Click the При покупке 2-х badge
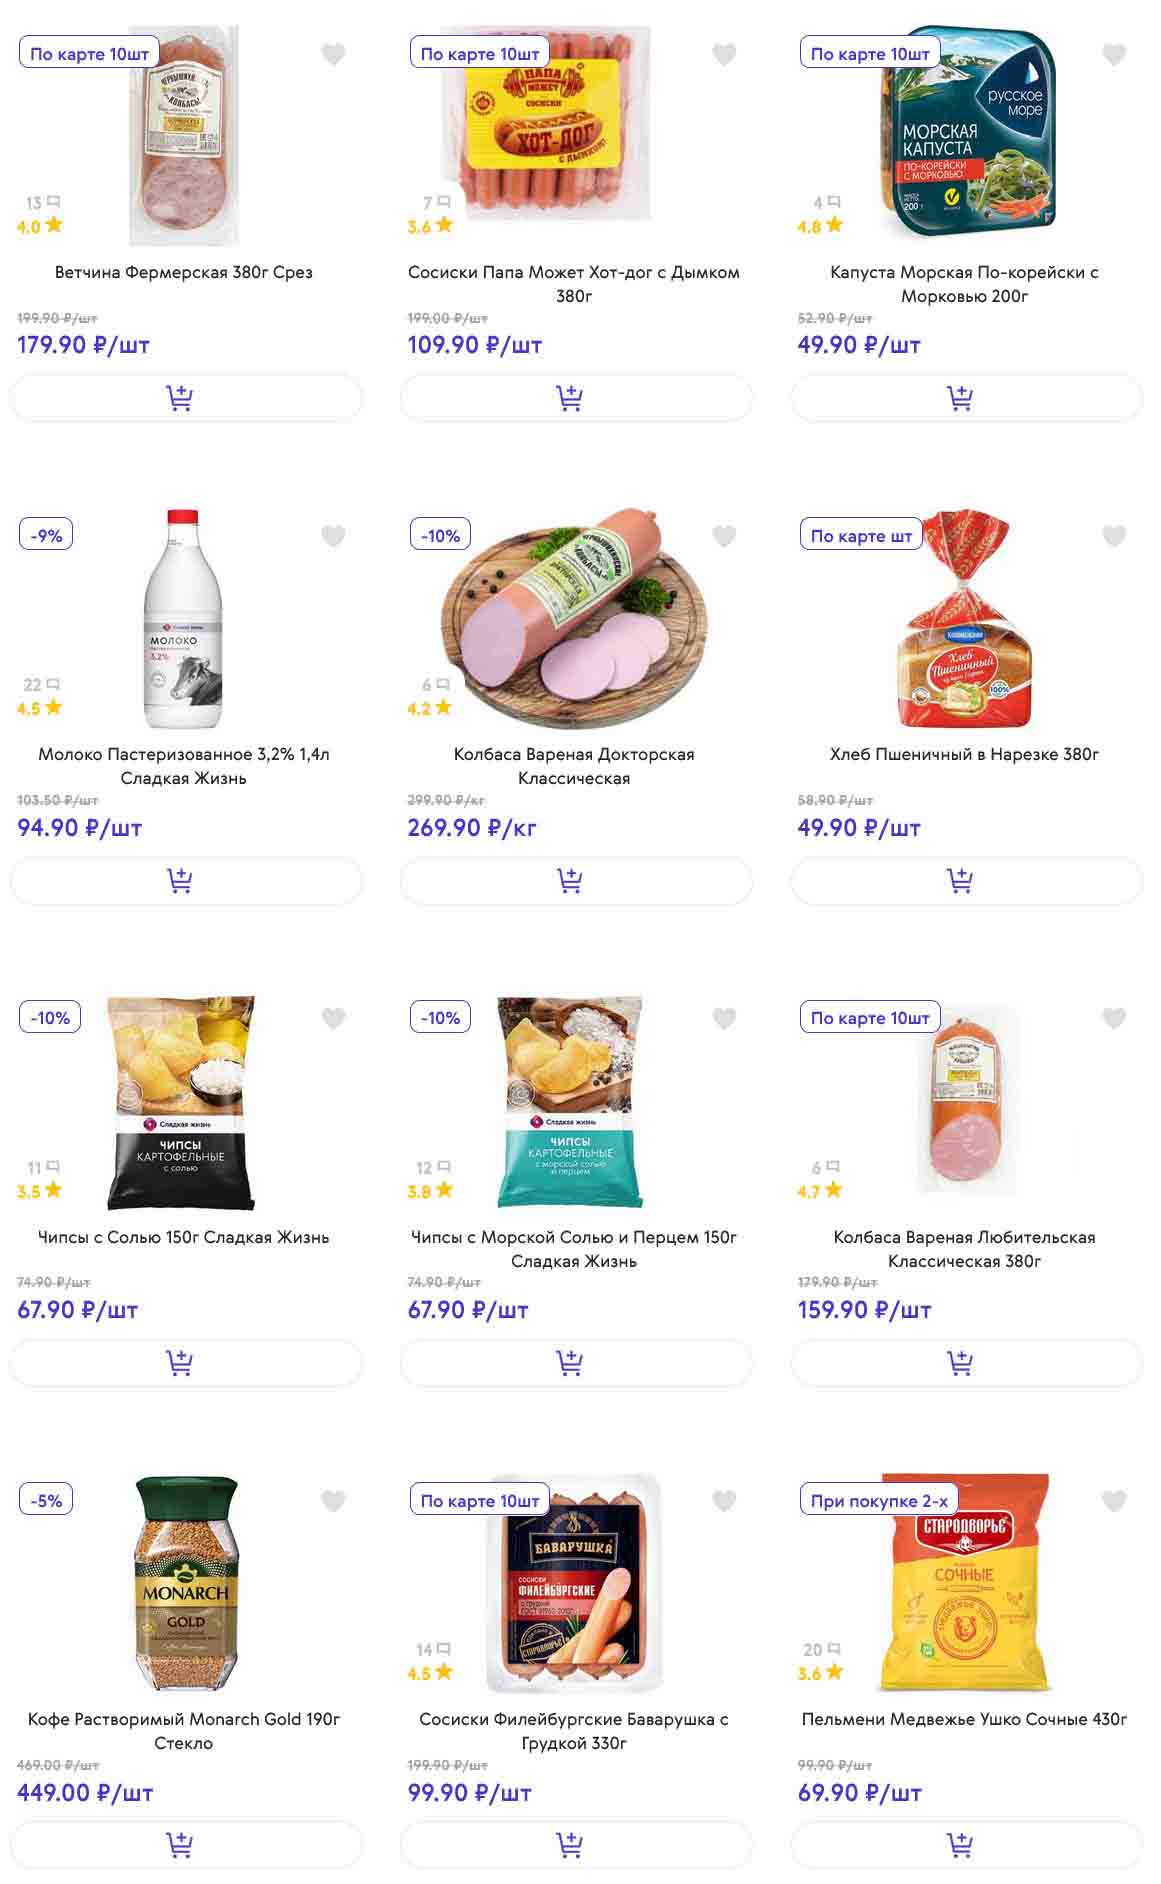The height and width of the screenshot is (1884, 1161). (879, 1500)
